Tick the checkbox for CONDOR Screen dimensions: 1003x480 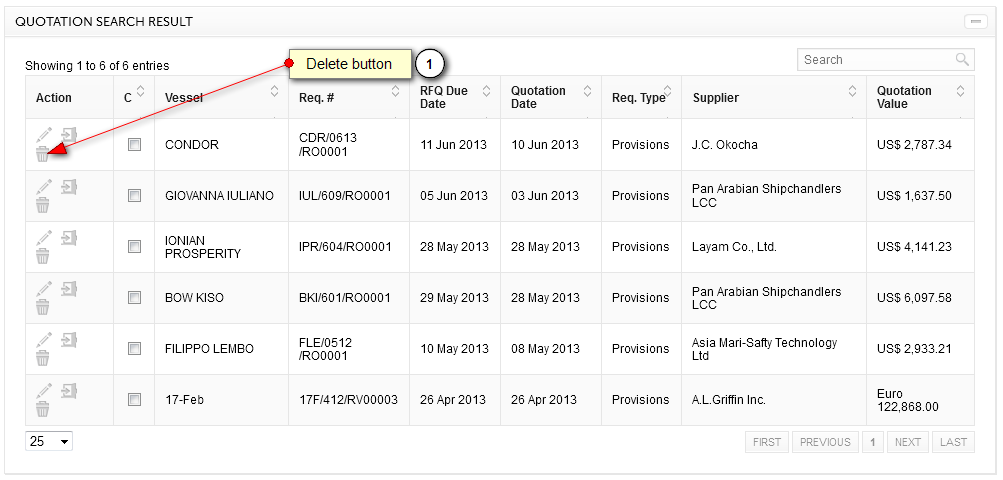point(134,145)
